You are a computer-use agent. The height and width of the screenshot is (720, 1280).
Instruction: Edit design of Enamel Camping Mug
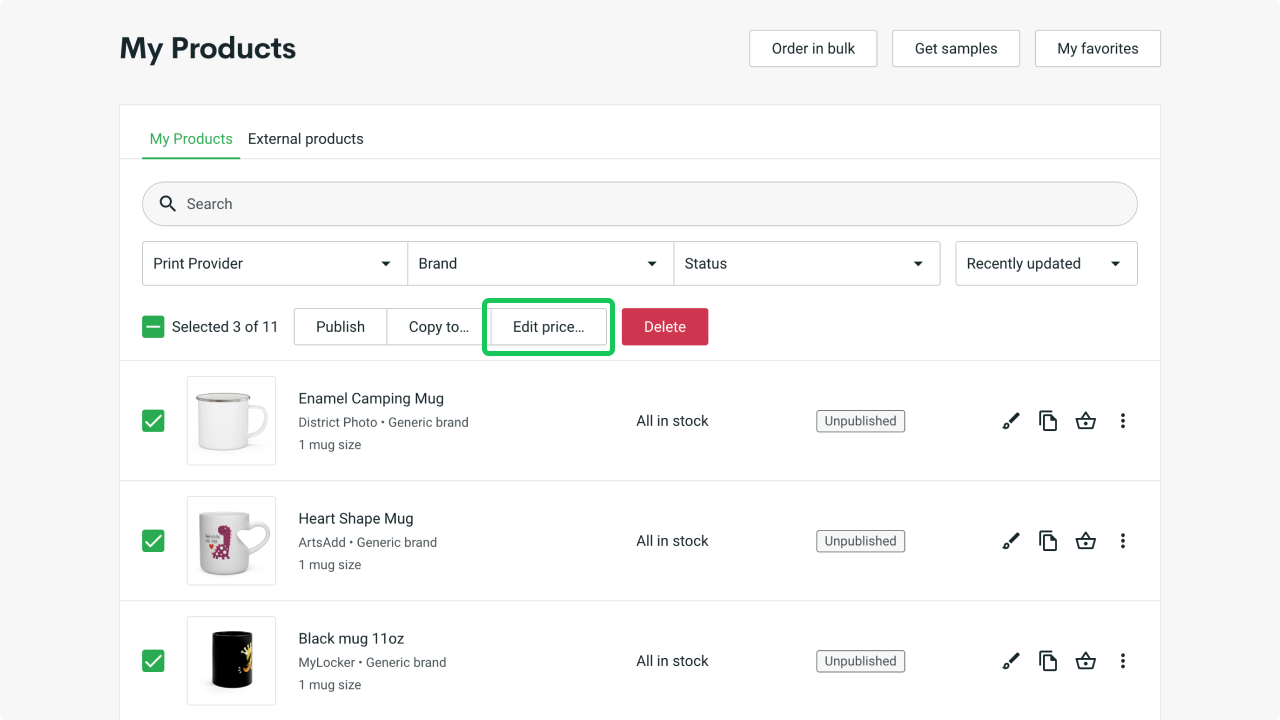tap(1011, 421)
